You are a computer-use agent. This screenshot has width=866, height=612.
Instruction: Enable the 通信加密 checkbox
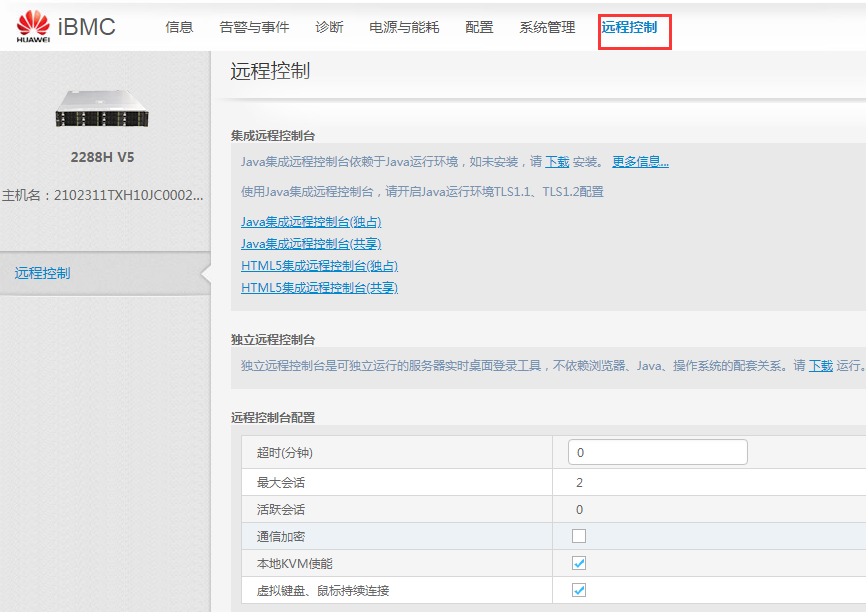click(579, 536)
